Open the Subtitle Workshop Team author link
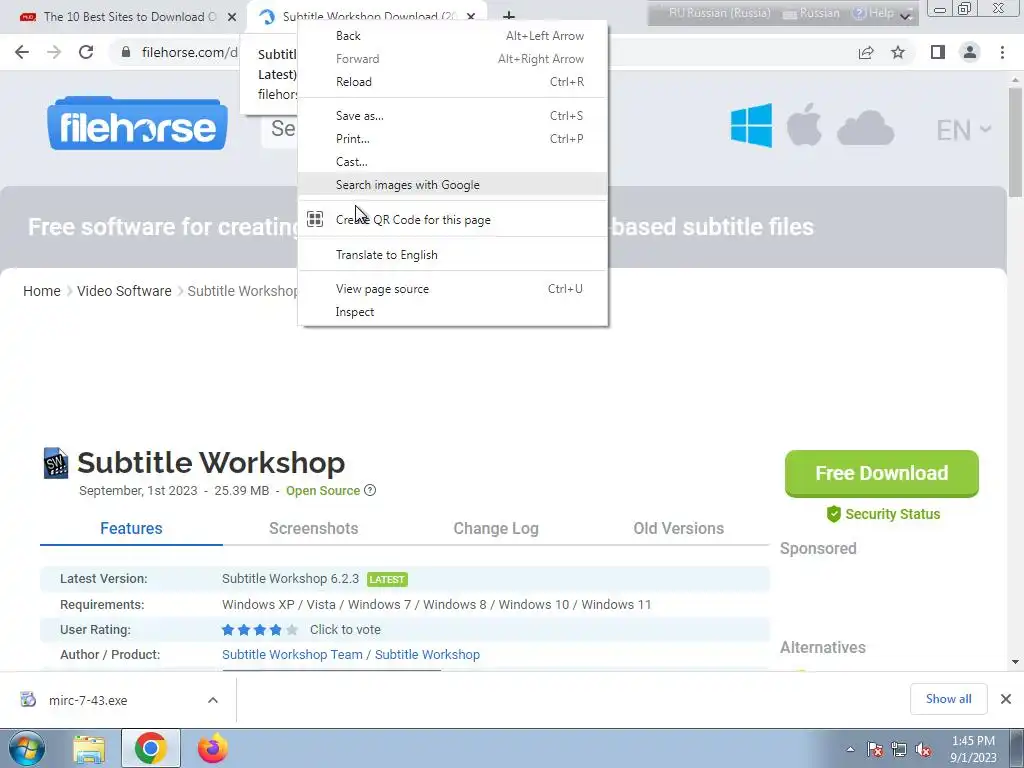Viewport: 1024px width, 768px height. tap(292, 654)
